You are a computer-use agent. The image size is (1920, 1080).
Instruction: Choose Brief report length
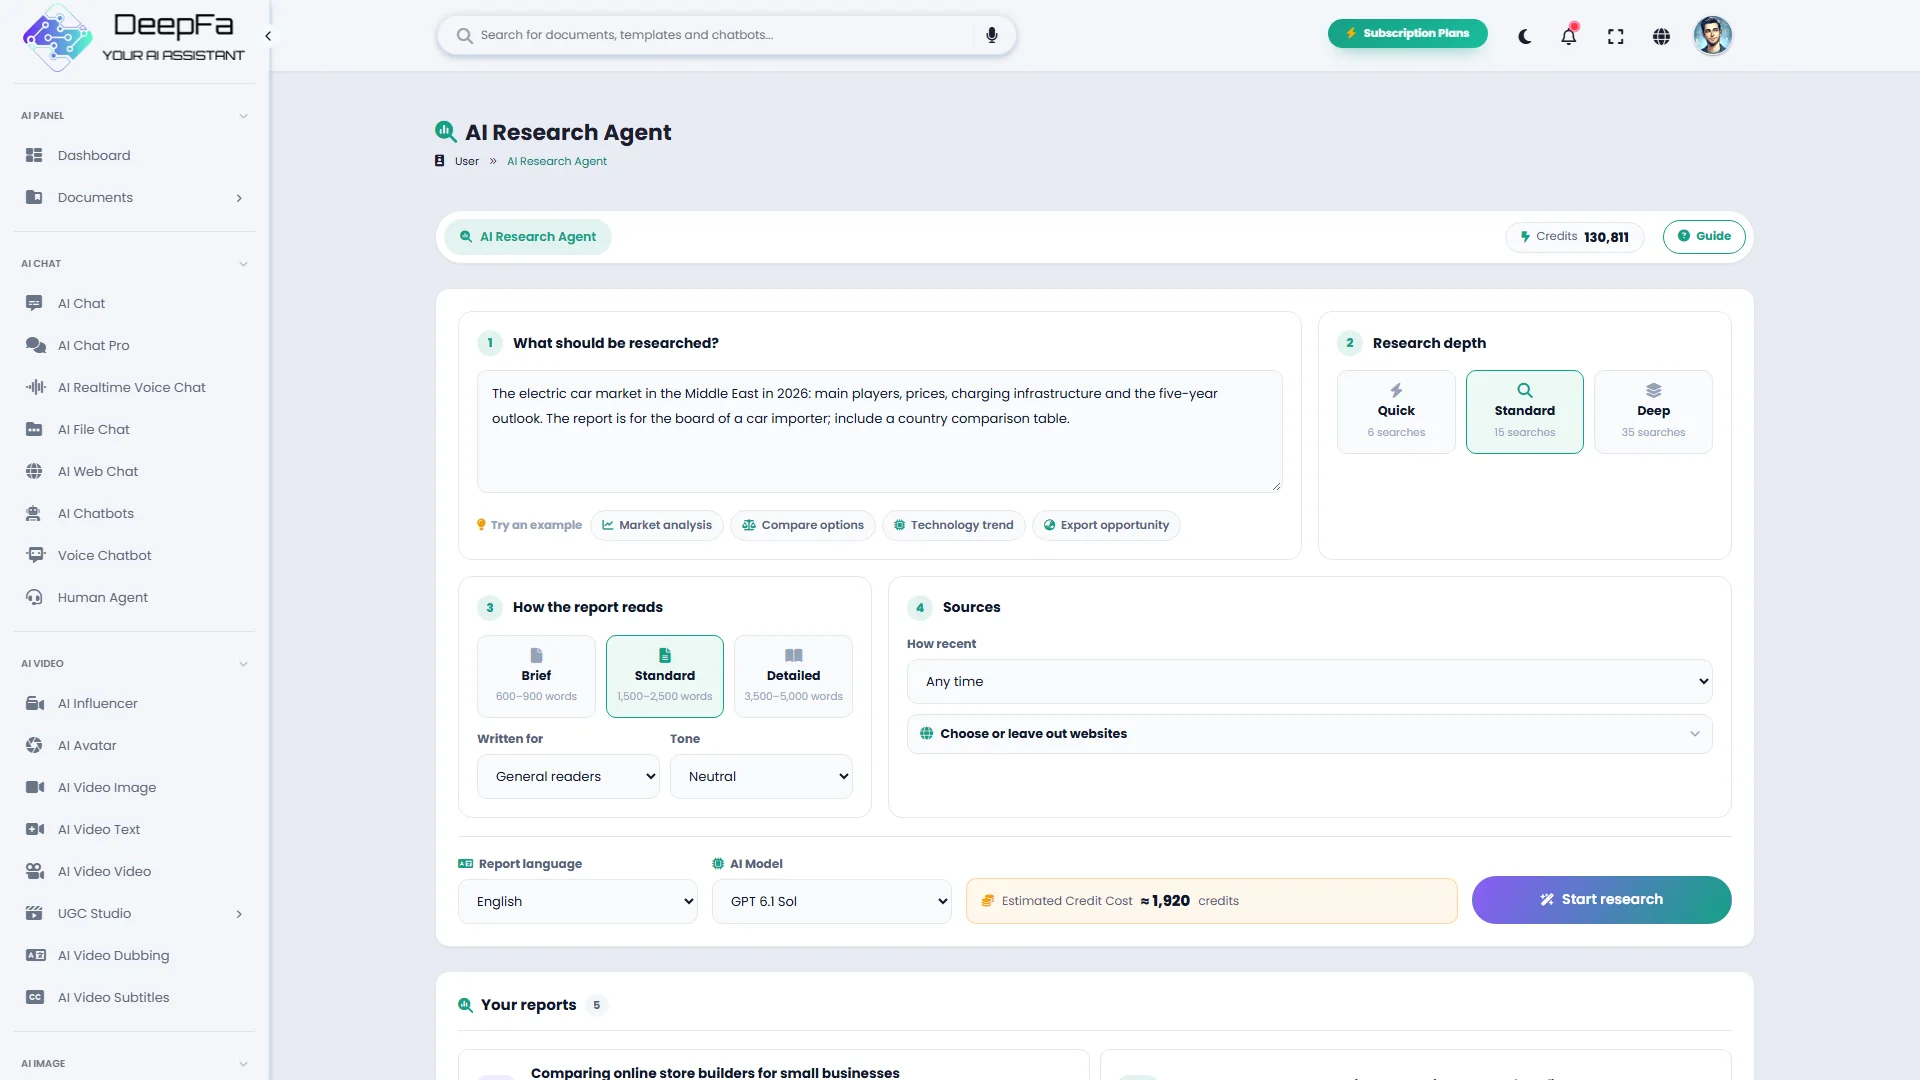point(536,676)
